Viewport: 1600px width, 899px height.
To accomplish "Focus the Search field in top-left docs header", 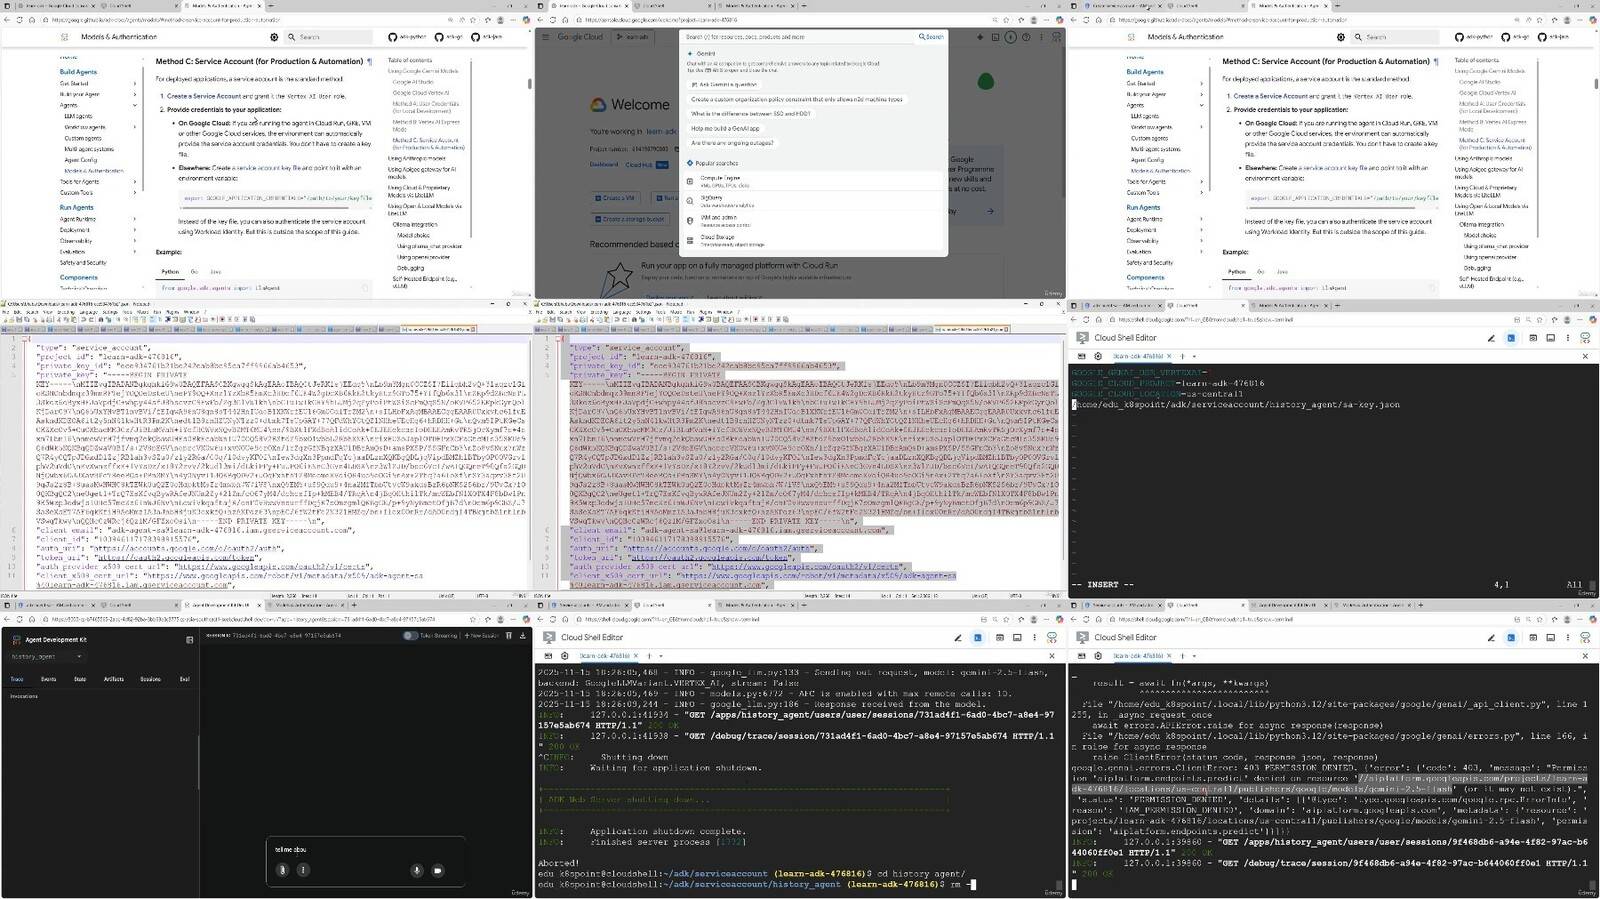I will click(330, 37).
